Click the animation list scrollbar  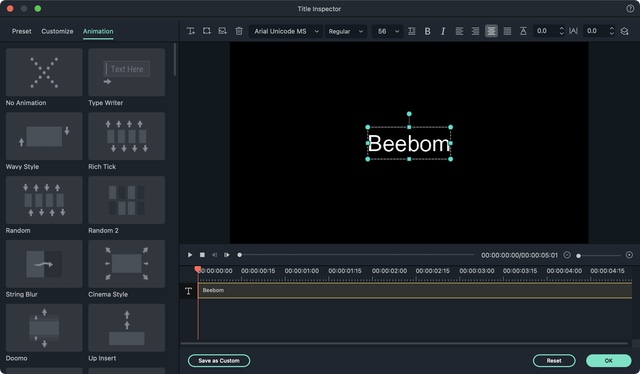point(175,60)
